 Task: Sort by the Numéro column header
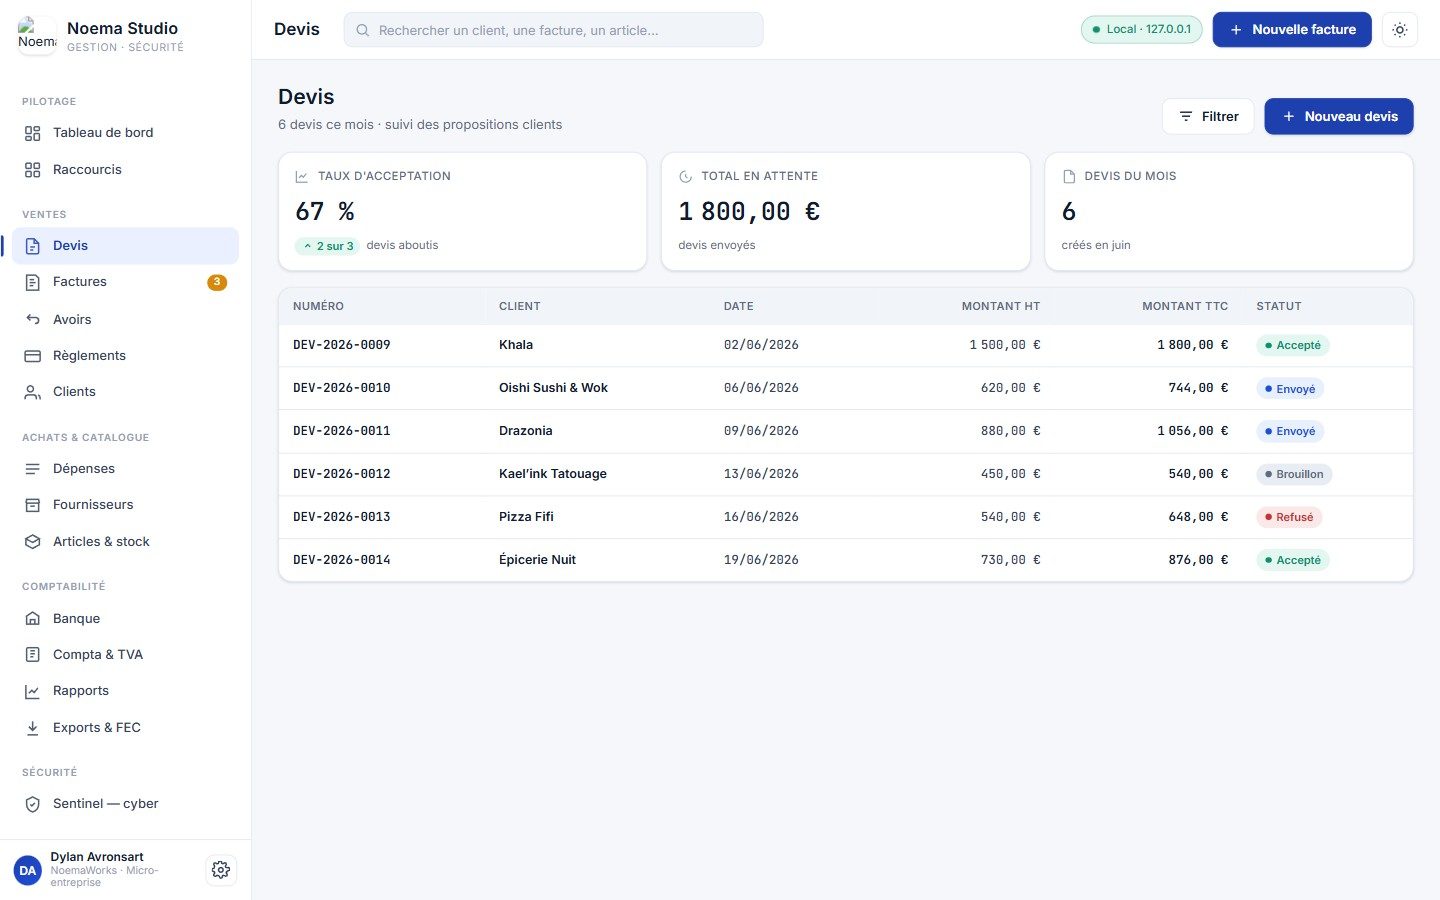point(318,306)
